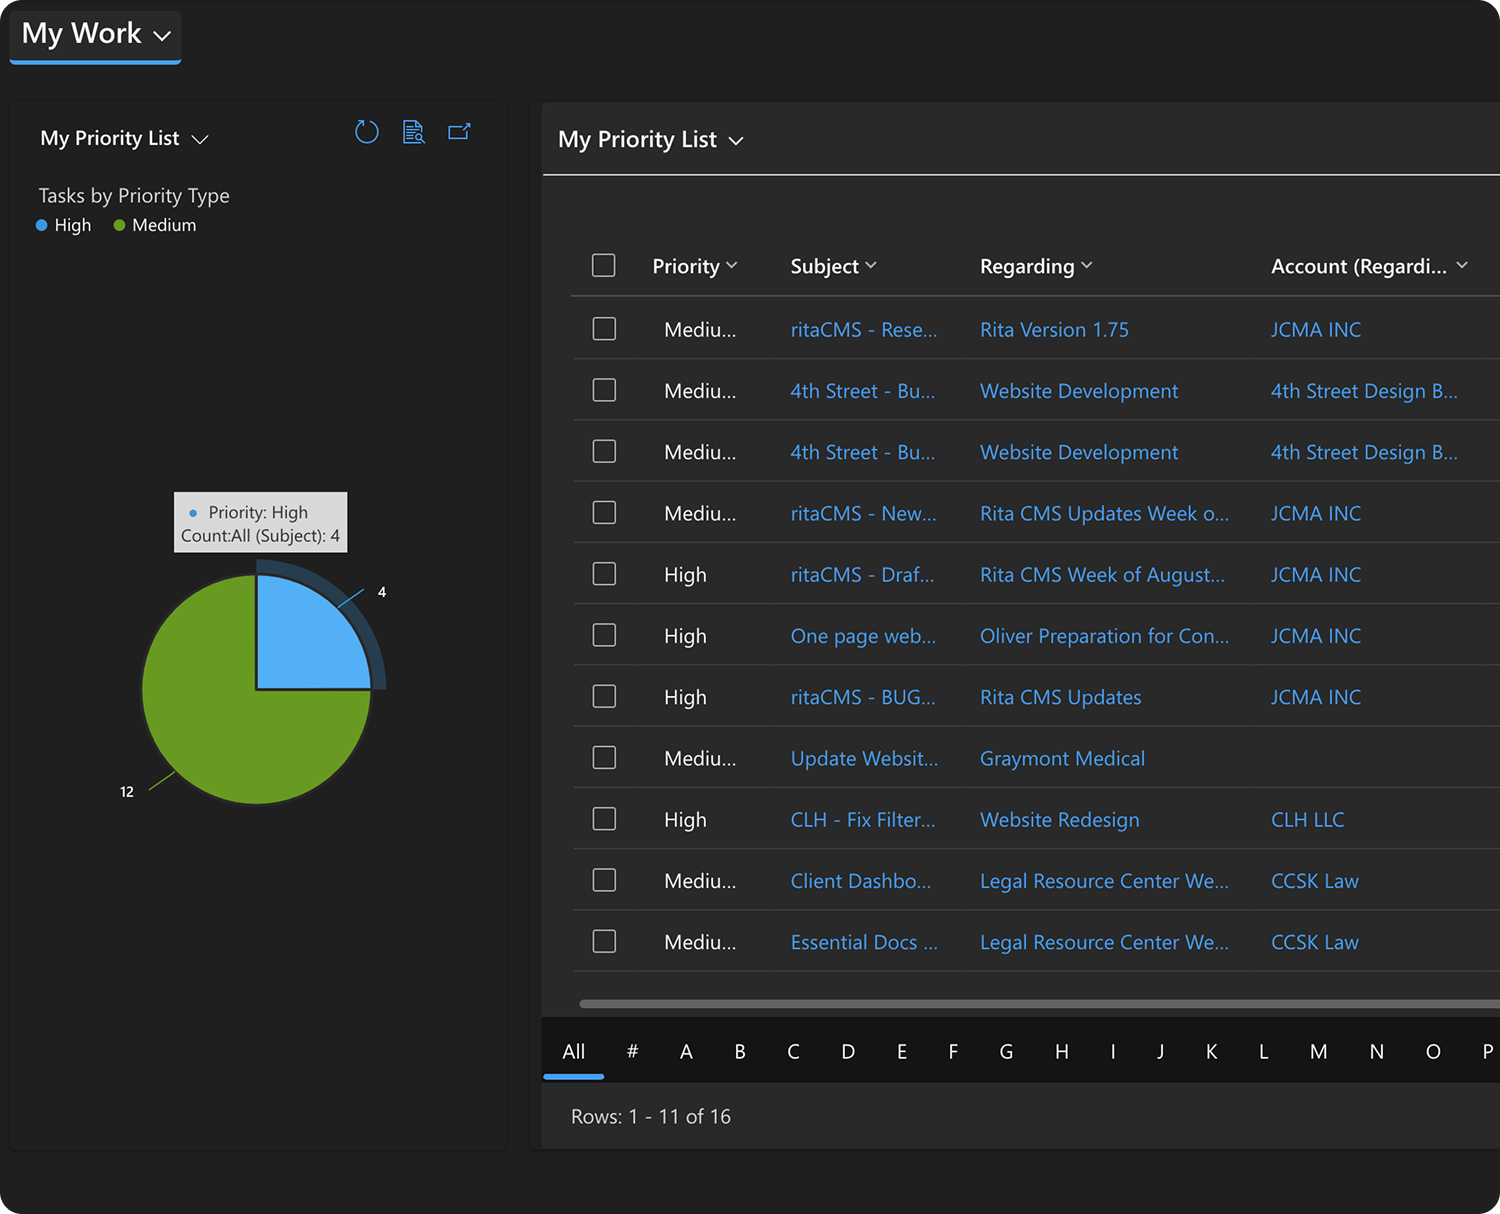Screen dimensions: 1500x1214
Task: Refresh the Tasks by Priority chart
Action: point(367,132)
